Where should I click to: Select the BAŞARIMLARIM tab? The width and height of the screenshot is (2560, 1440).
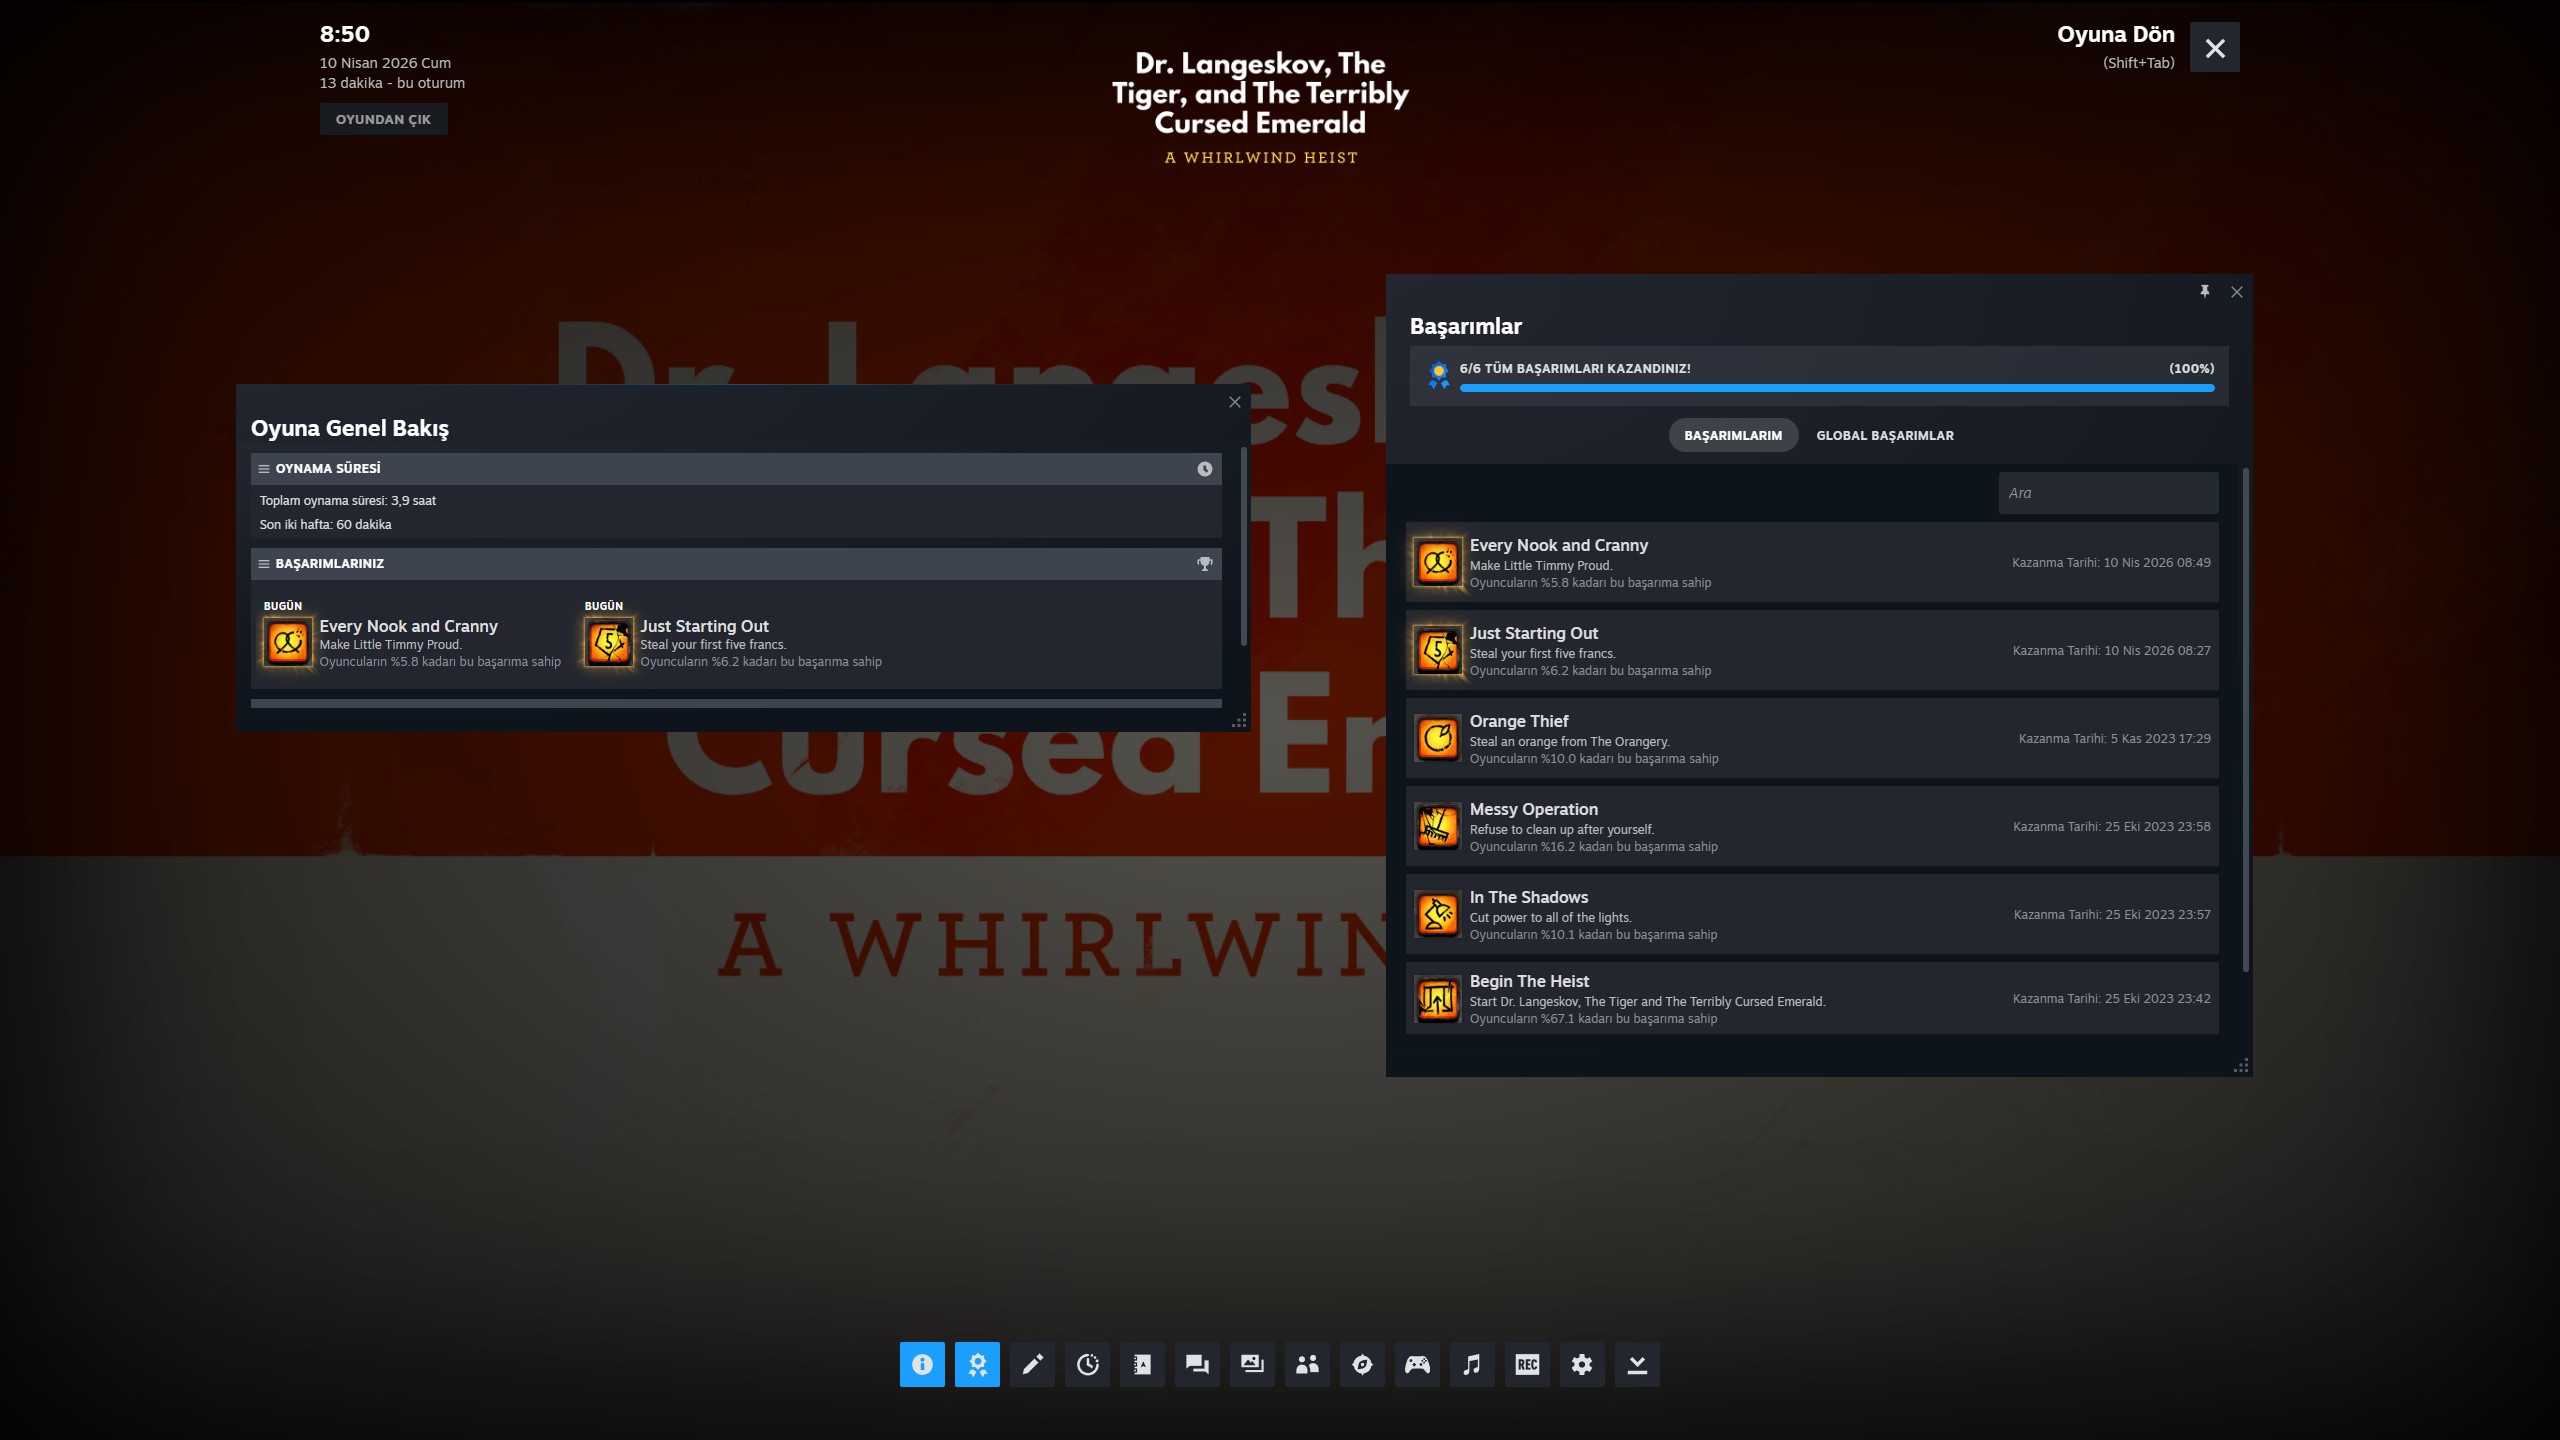[1732, 435]
